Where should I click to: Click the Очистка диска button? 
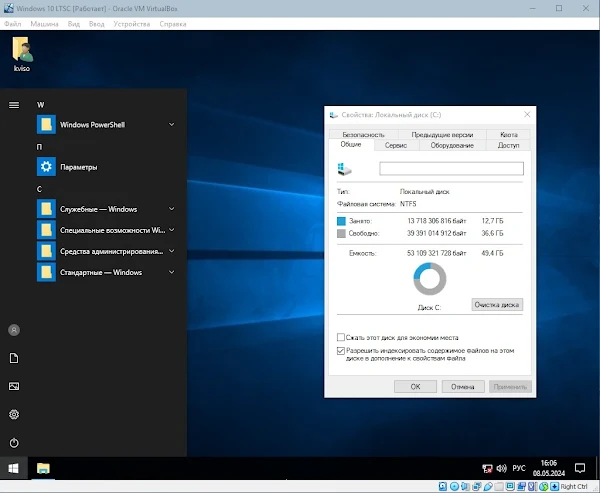click(497, 305)
